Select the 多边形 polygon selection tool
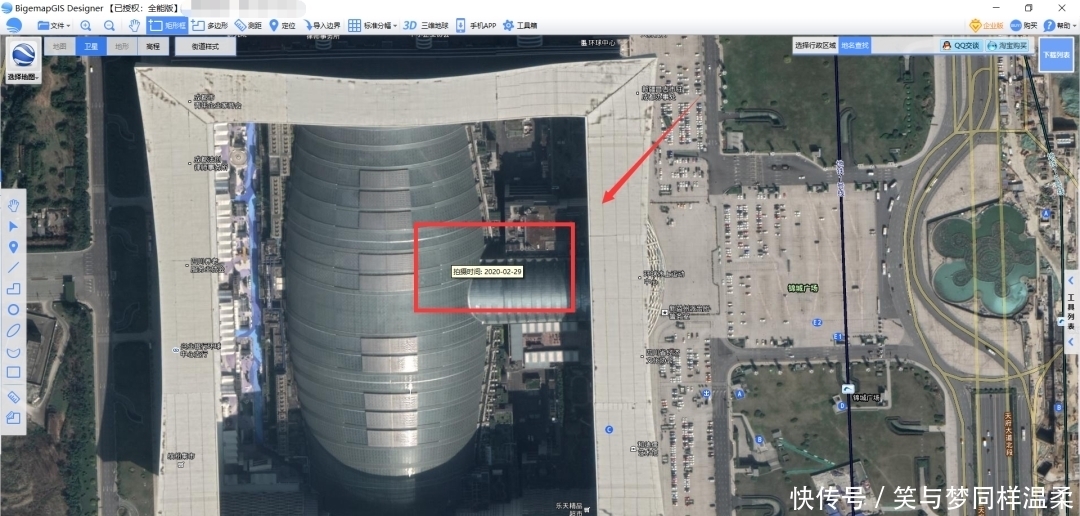Image resolution: width=1080 pixels, height=516 pixels. (x=209, y=25)
